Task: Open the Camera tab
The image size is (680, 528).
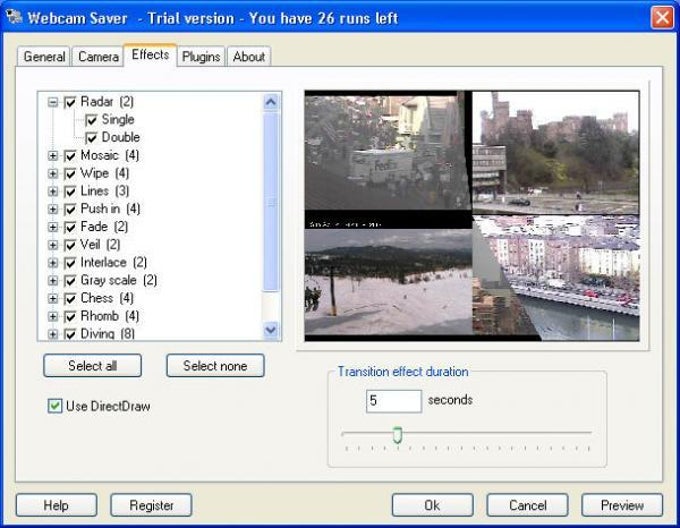Action: 98,57
